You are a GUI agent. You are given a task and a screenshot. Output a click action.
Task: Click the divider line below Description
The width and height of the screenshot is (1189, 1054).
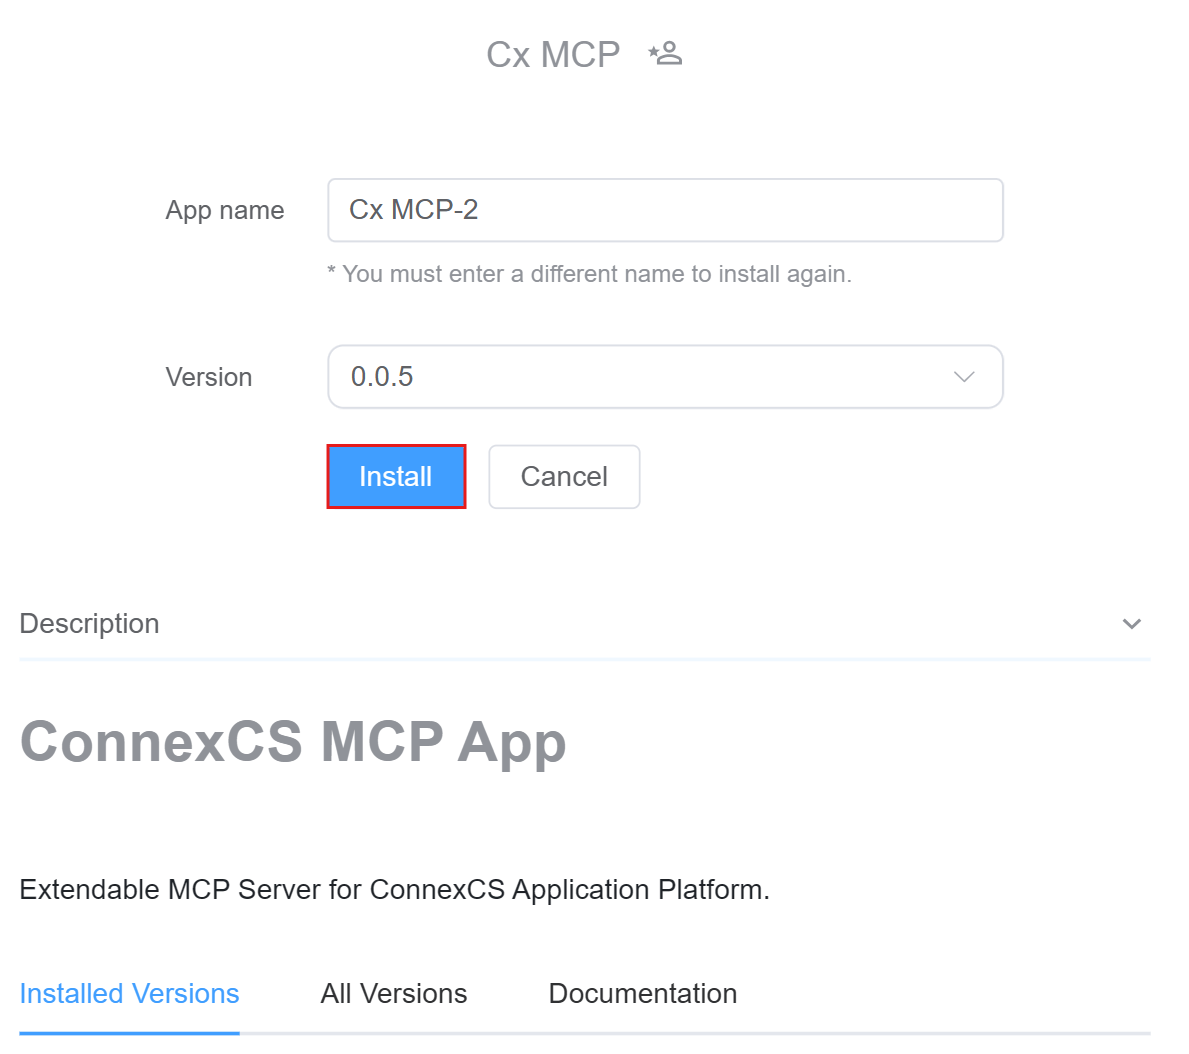coord(585,659)
